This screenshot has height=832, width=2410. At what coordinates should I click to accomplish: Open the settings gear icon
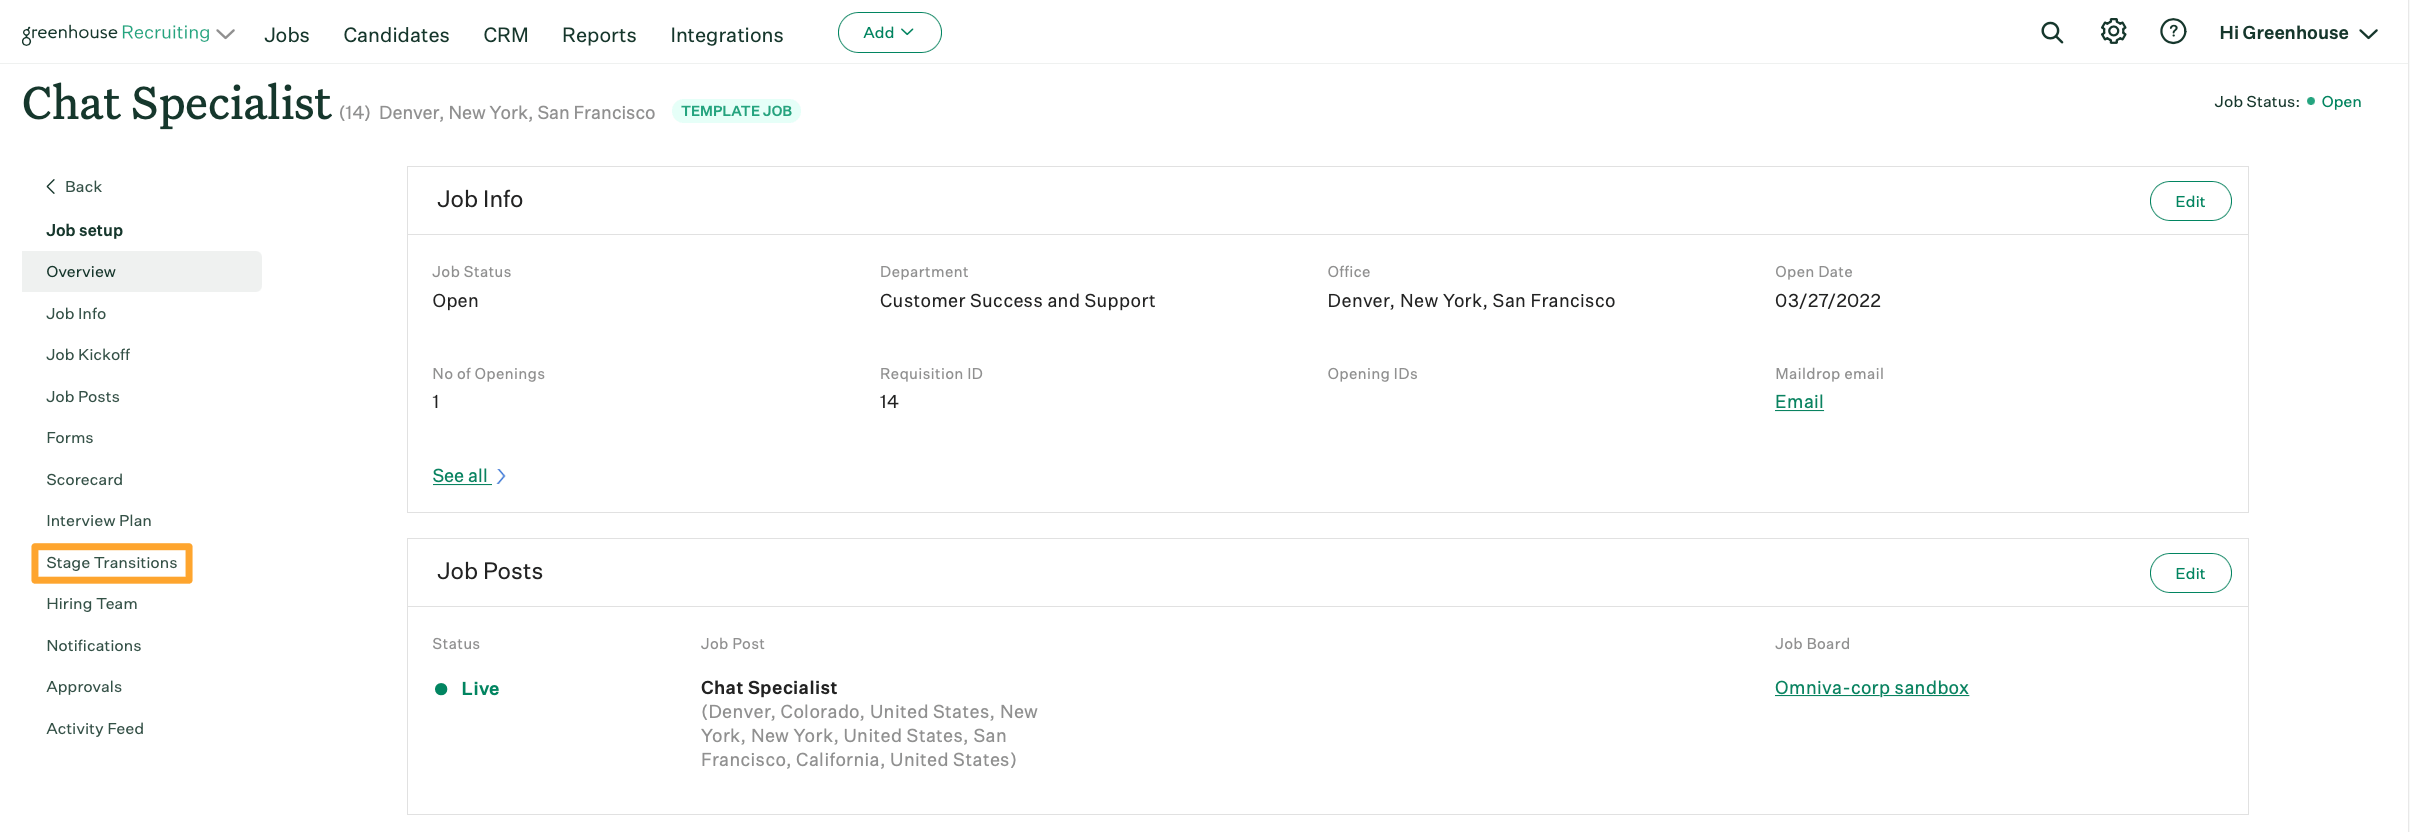click(x=2113, y=32)
